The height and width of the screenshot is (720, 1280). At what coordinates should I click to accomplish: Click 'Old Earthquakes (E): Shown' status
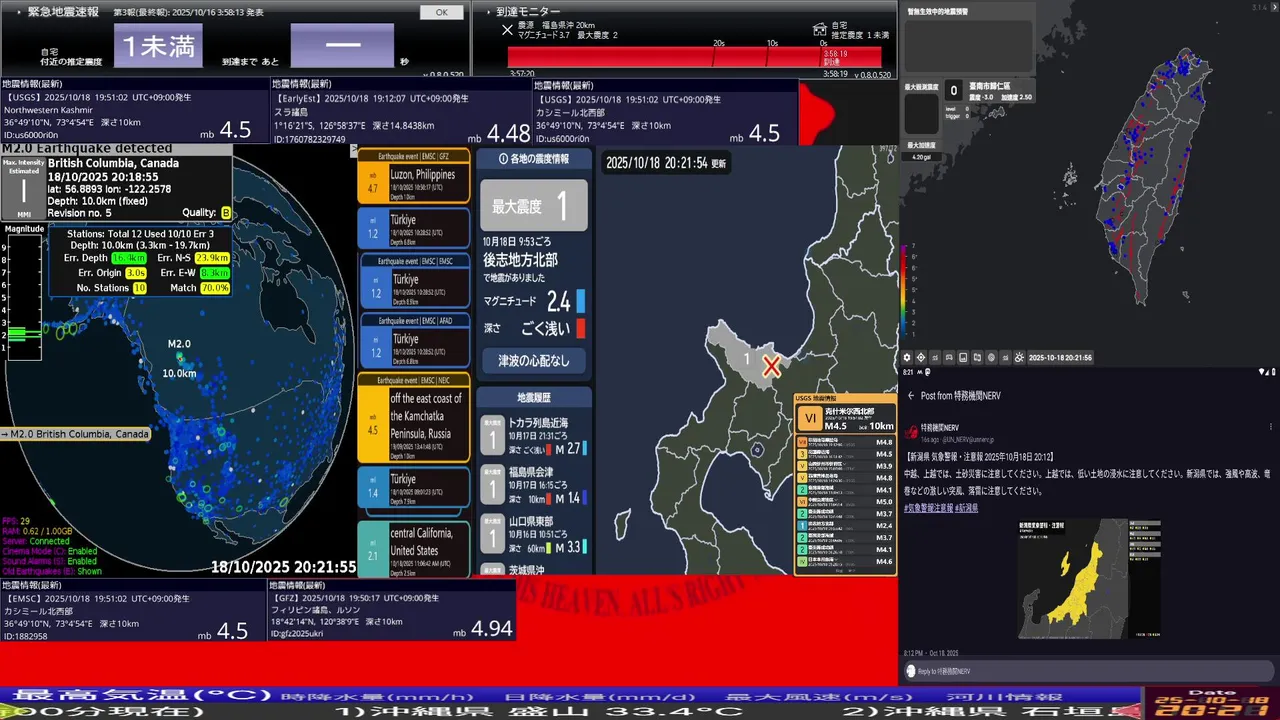pos(53,572)
